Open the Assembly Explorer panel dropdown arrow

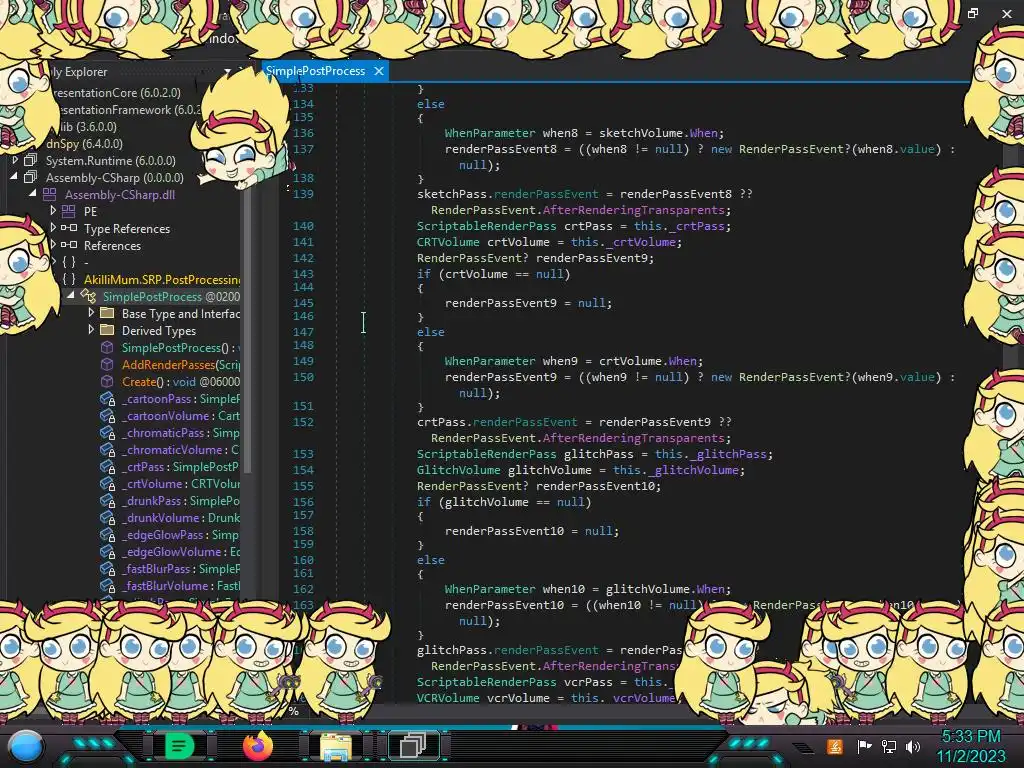pyautogui.click(x=227, y=71)
